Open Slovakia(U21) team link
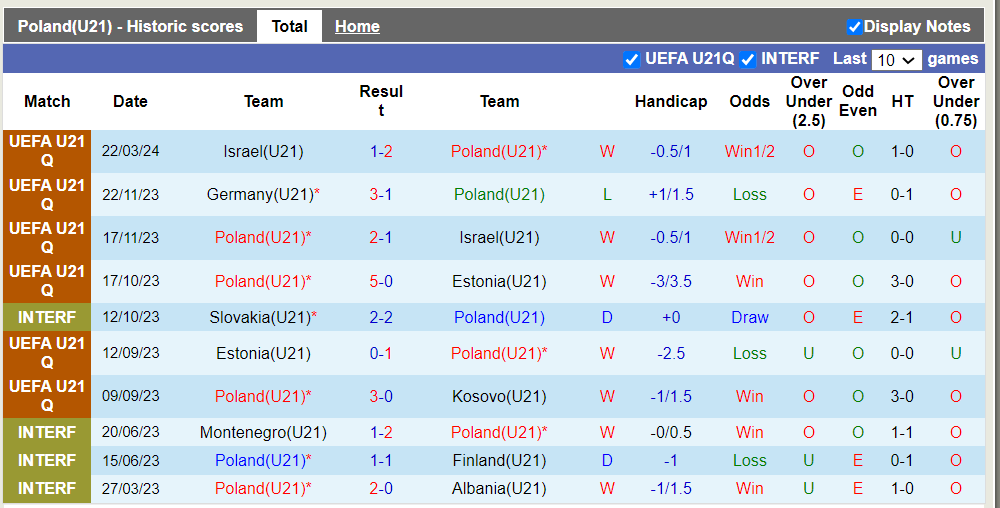 point(259,317)
